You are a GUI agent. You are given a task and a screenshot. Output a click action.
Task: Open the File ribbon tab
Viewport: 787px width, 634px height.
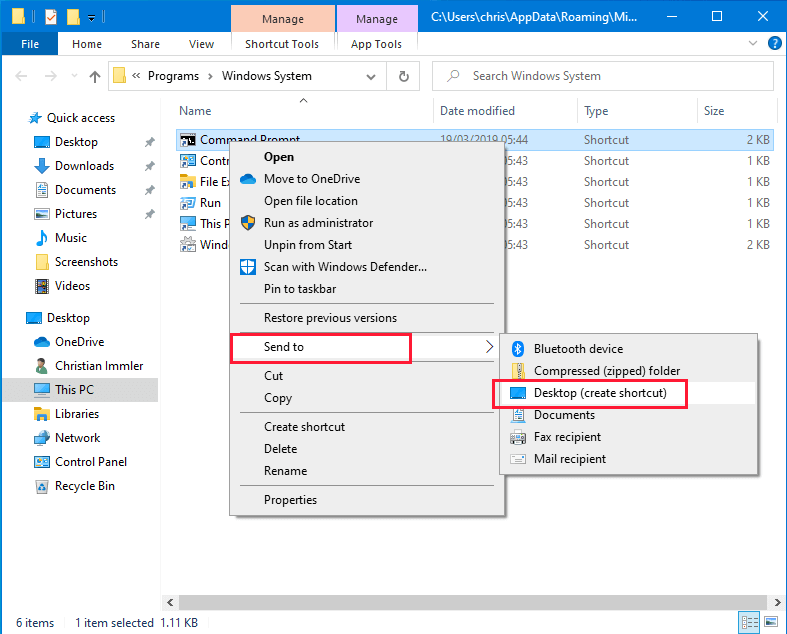[30, 44]
